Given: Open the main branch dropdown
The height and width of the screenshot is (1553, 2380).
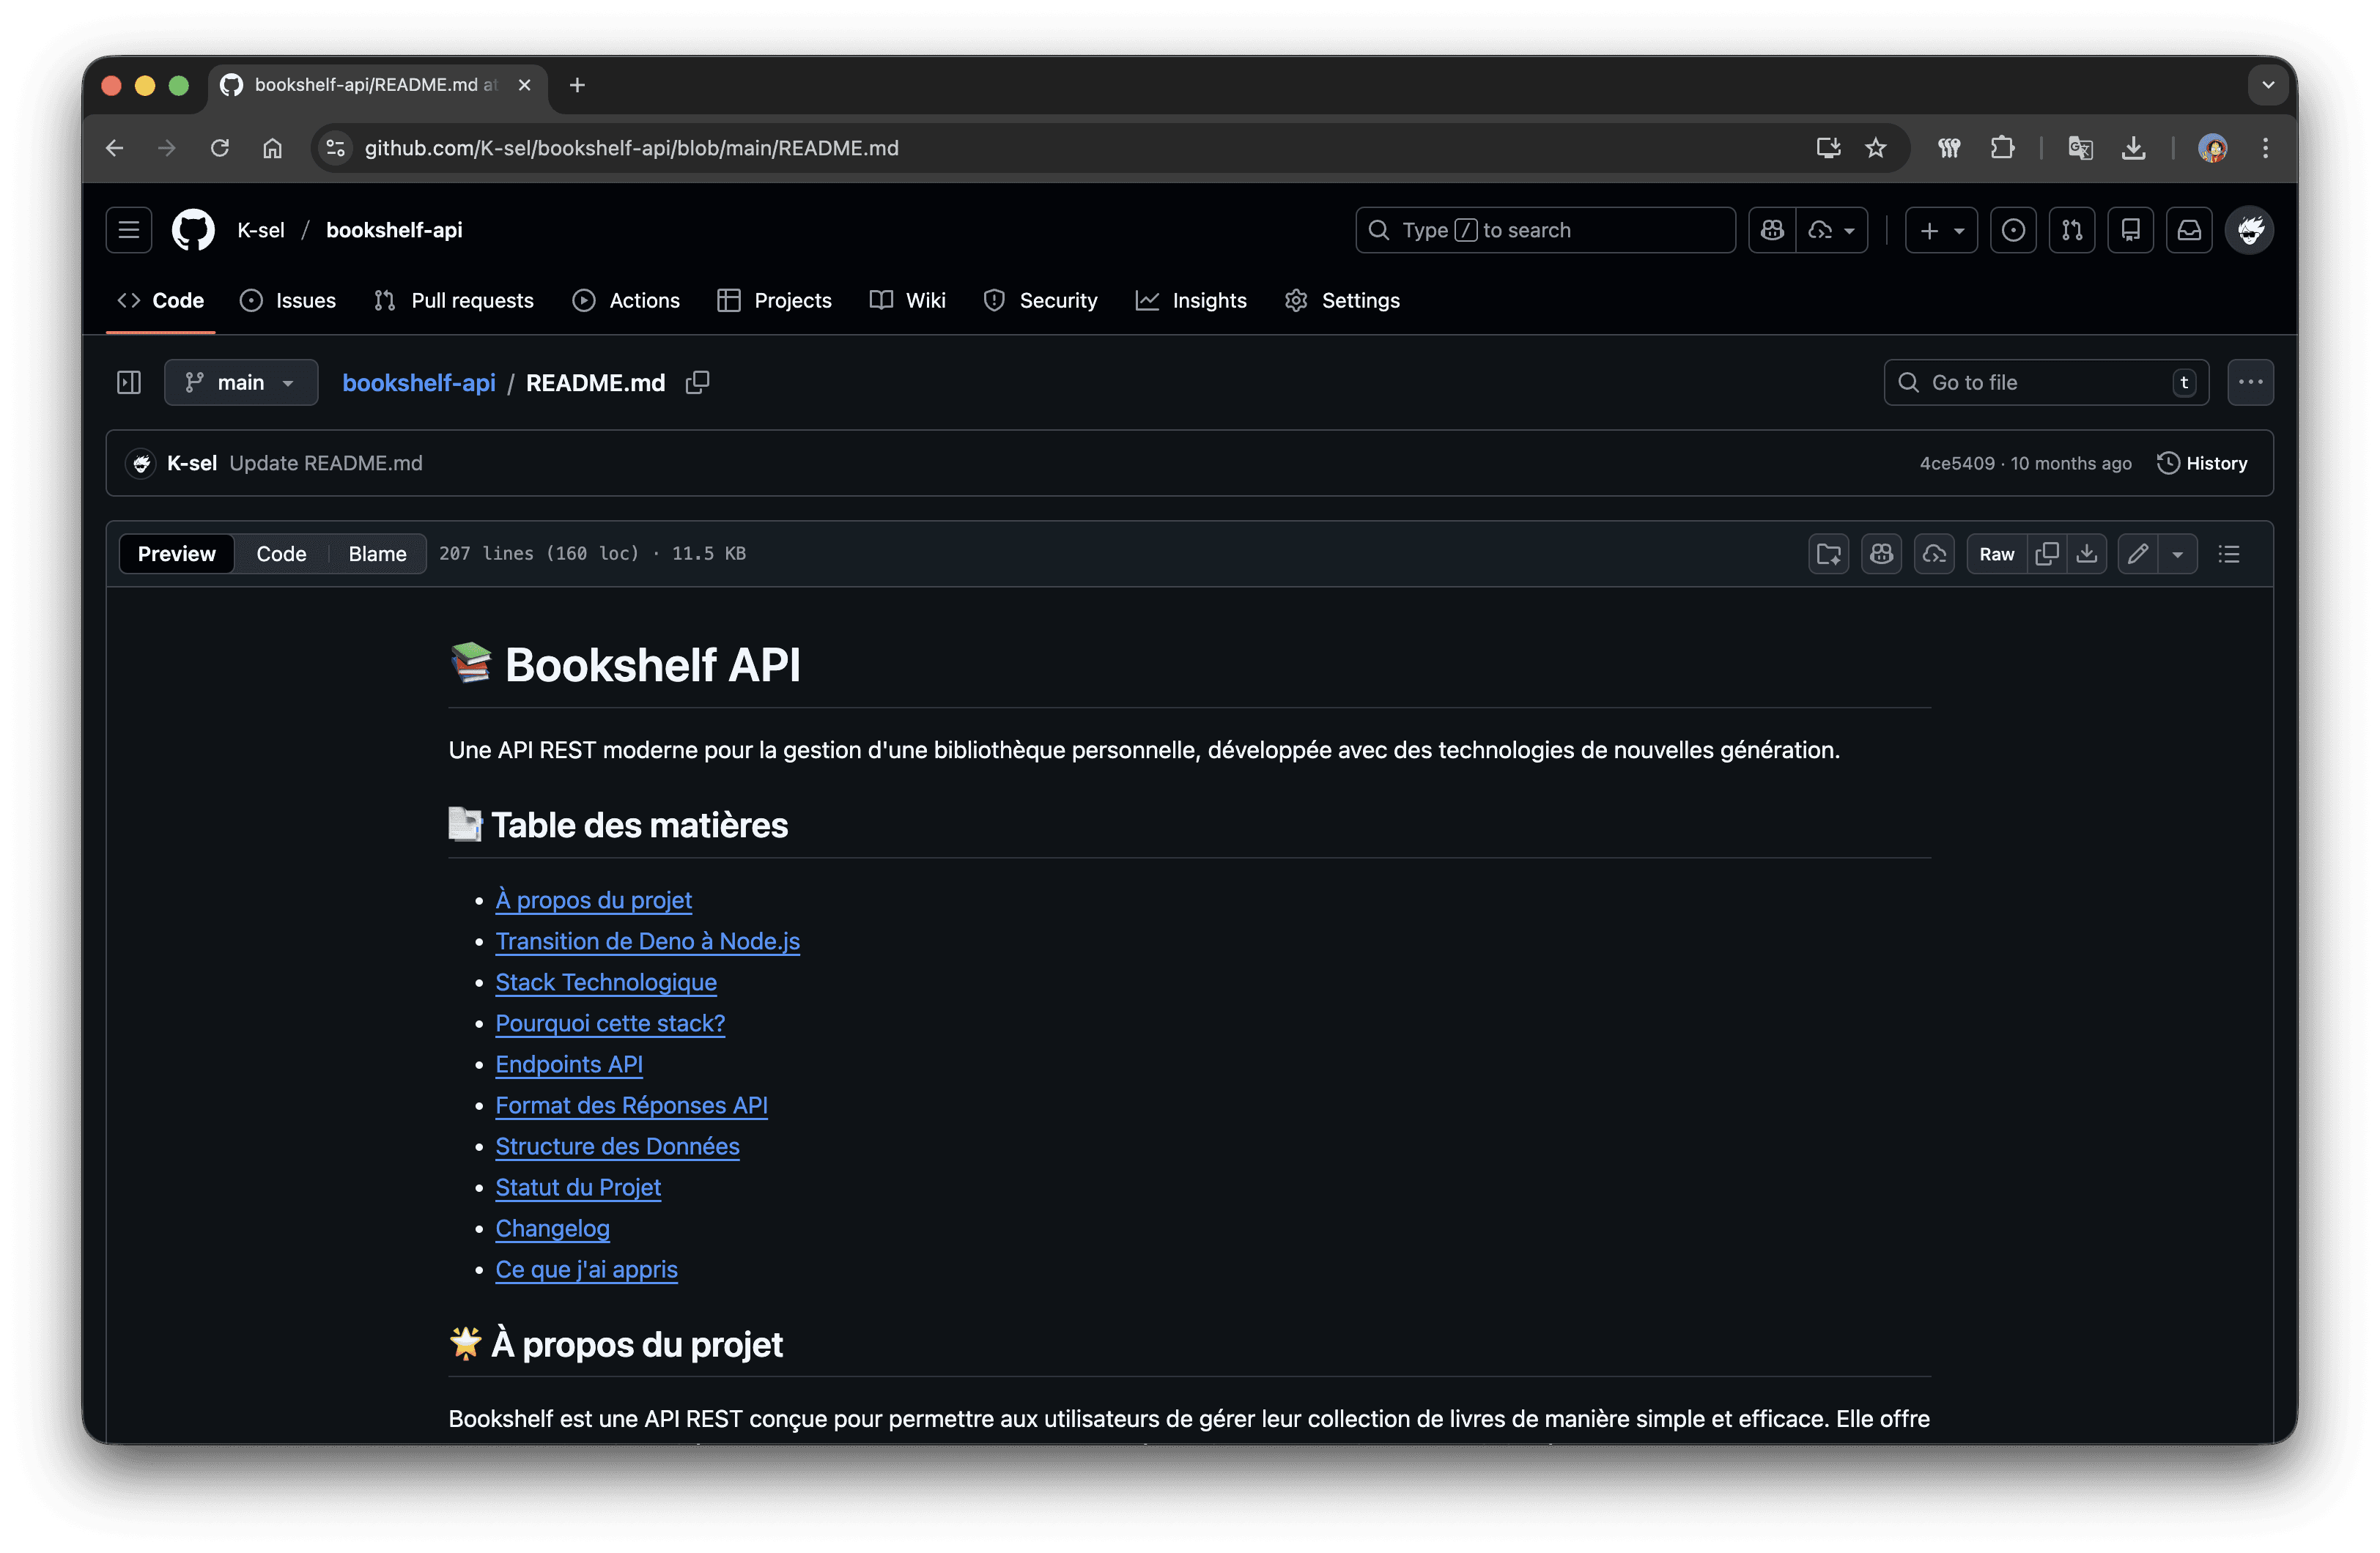Looking at the screenshot, I should 241,383.
